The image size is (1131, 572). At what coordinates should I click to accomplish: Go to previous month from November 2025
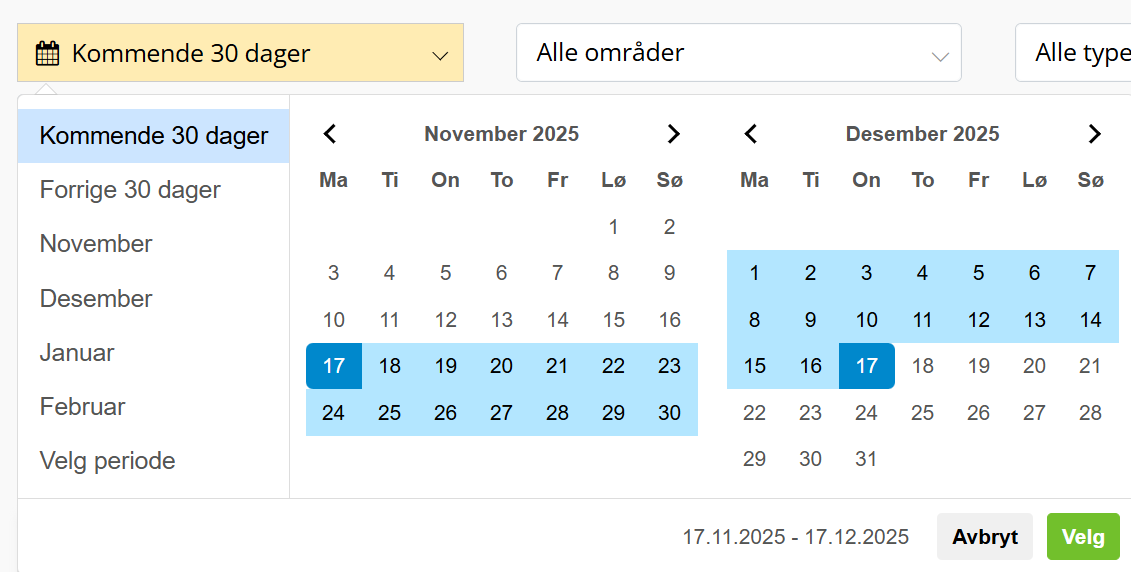[331, 134]
